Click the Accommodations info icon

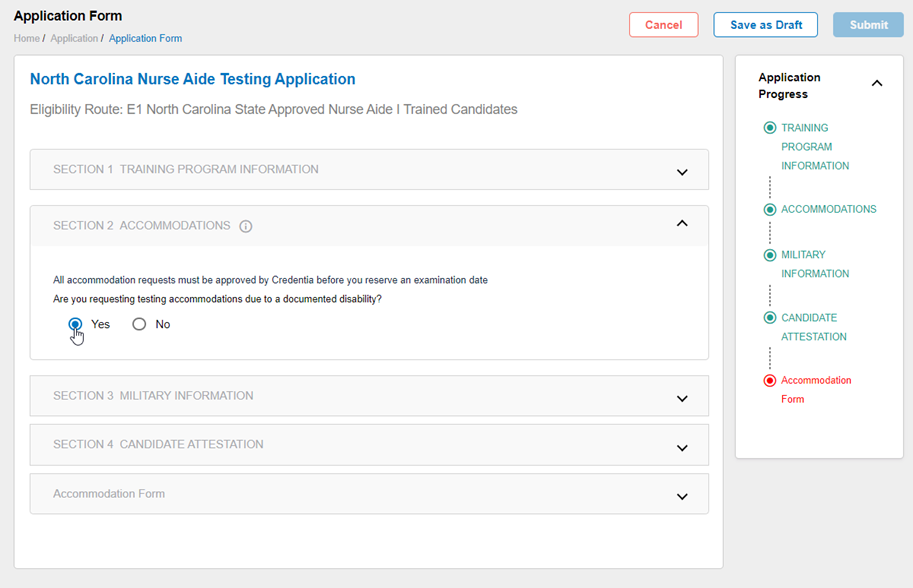[246, 226]
